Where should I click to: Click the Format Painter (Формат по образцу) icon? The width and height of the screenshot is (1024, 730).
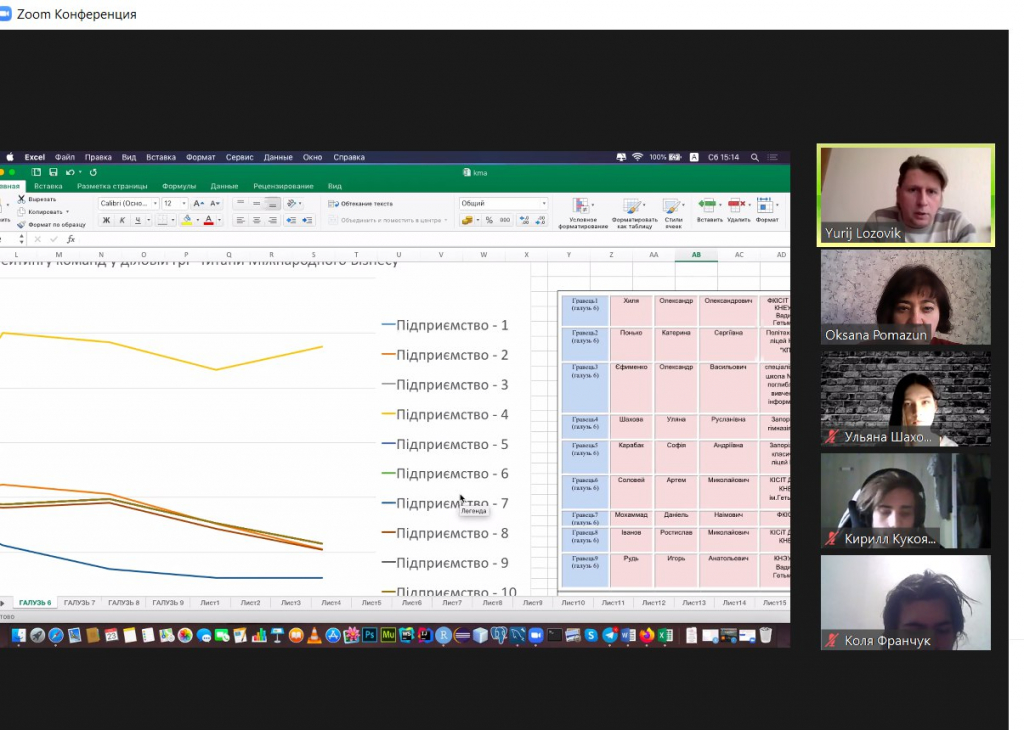click(x=21, y=224)
